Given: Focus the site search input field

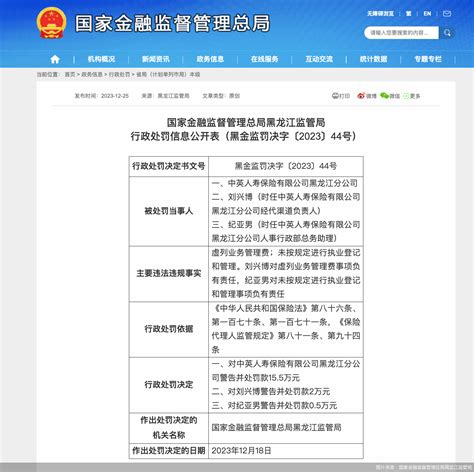Looking at the screenshot, I should (x=401, y=33).
